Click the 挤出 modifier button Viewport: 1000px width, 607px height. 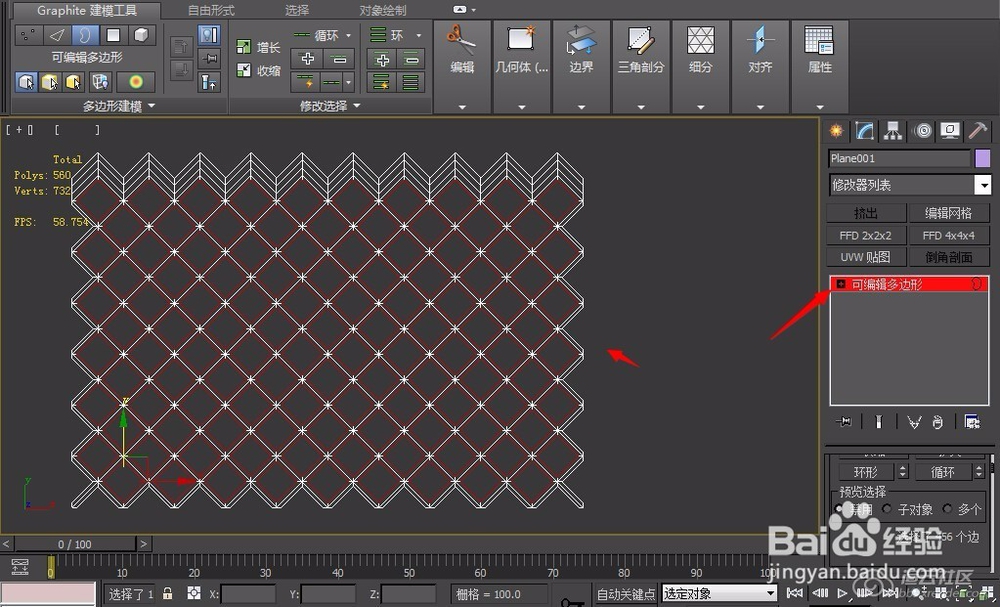[x=866, y=213]
